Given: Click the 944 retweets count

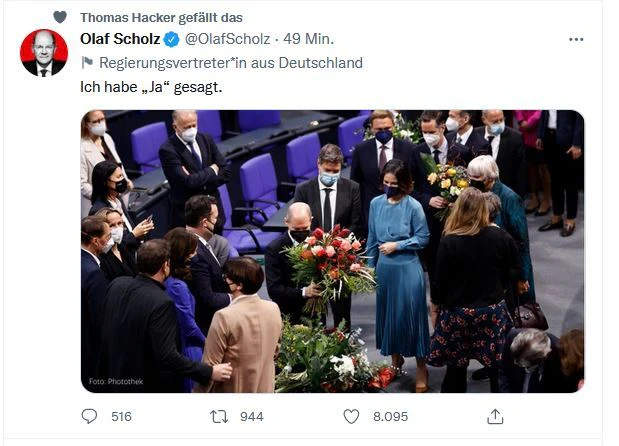Looking at the screenshot, I should [251, 416].
